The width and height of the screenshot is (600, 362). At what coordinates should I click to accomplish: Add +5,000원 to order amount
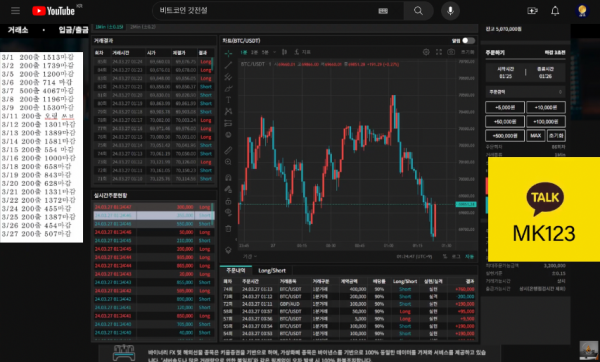[505, 108]
